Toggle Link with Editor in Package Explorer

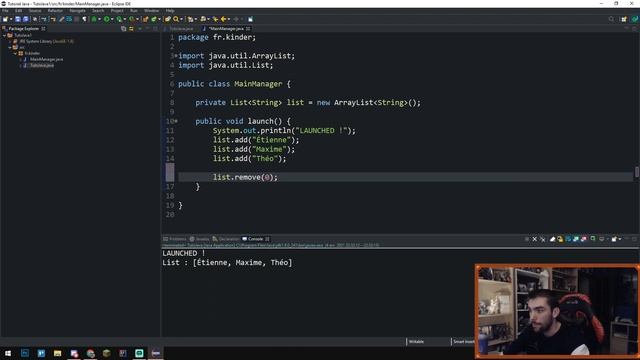[131, 29]
